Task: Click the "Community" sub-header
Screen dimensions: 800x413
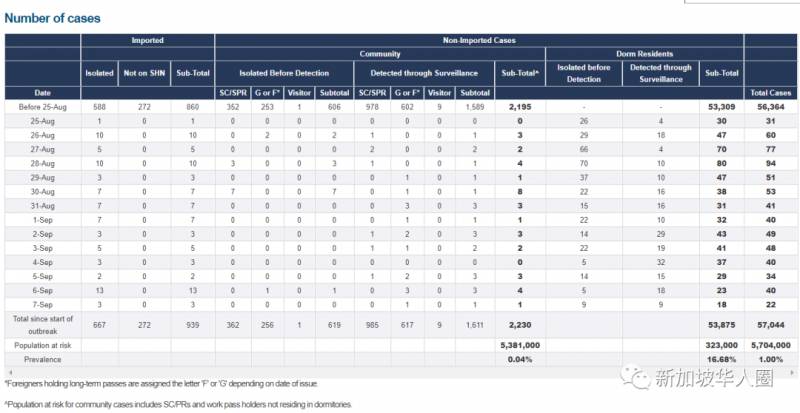Action: tap(380, 53)
